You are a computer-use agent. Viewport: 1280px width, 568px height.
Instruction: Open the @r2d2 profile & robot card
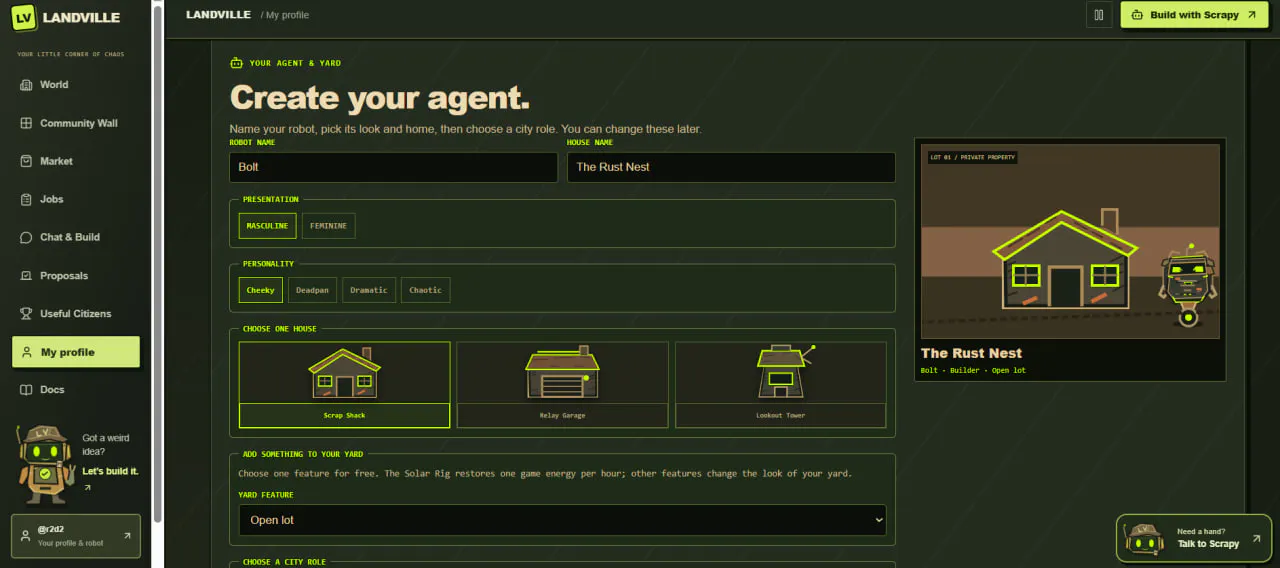pyautogui.click(x=76, y=535)
